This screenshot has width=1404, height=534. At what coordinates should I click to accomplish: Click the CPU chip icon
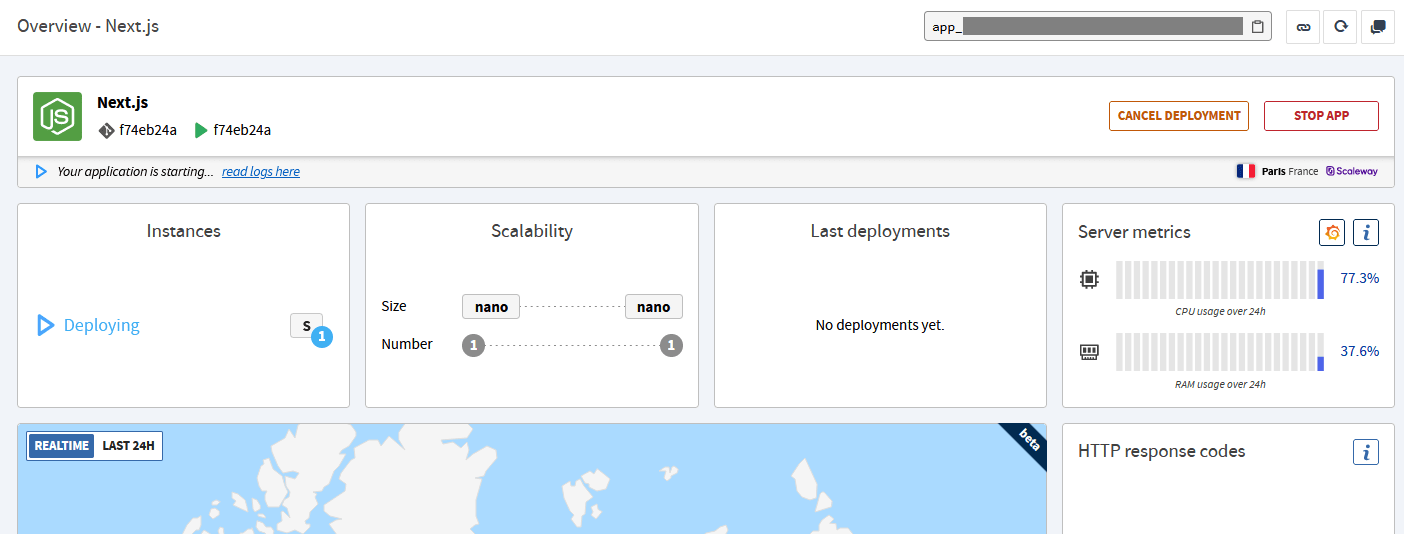click(1089, 279)
